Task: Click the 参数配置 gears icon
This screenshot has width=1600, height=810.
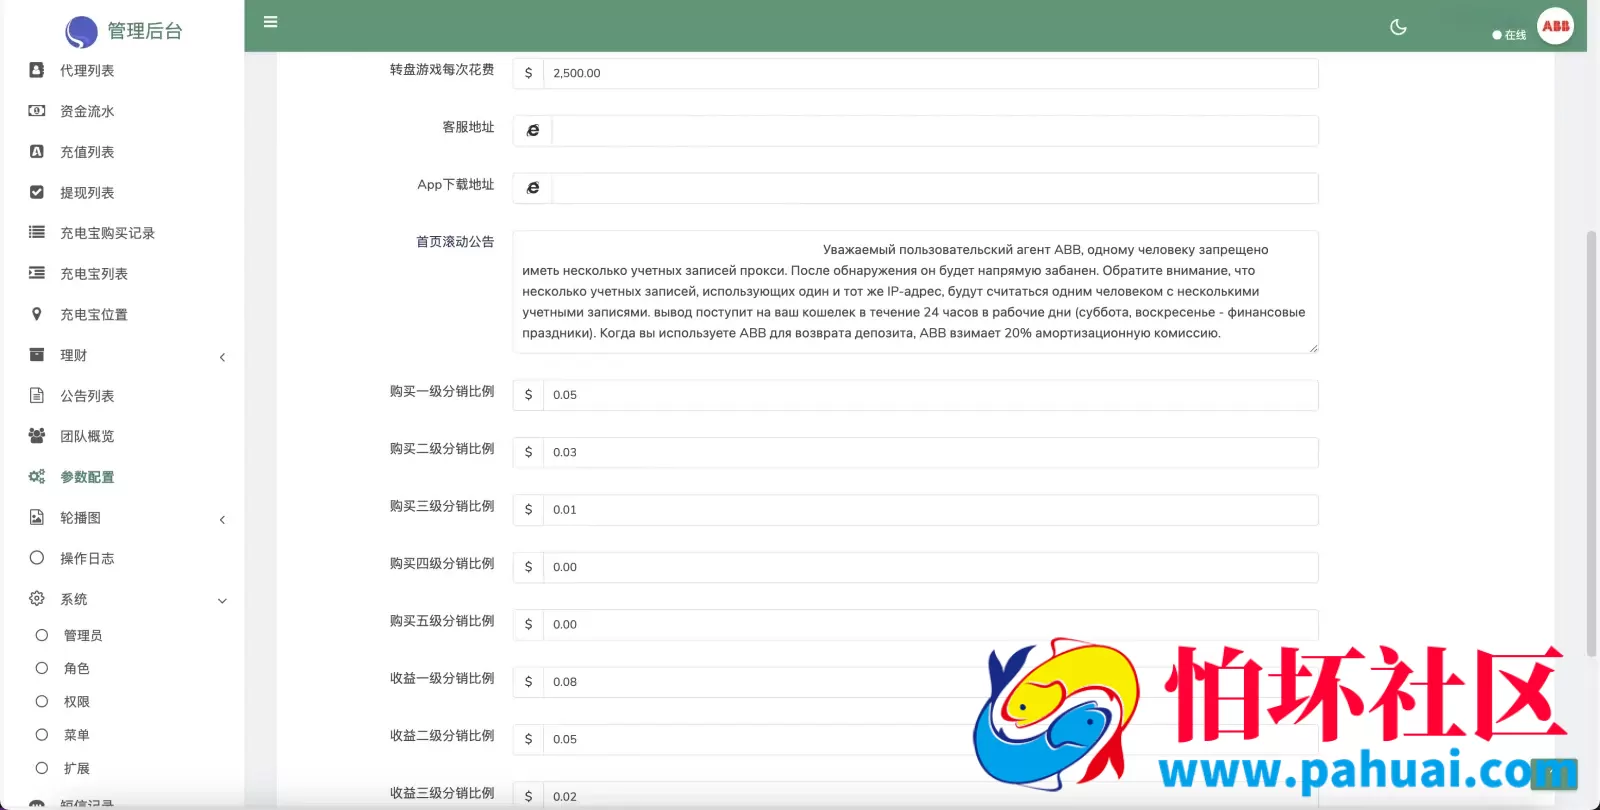Action: pyautogui.click(x=37, y=477)
